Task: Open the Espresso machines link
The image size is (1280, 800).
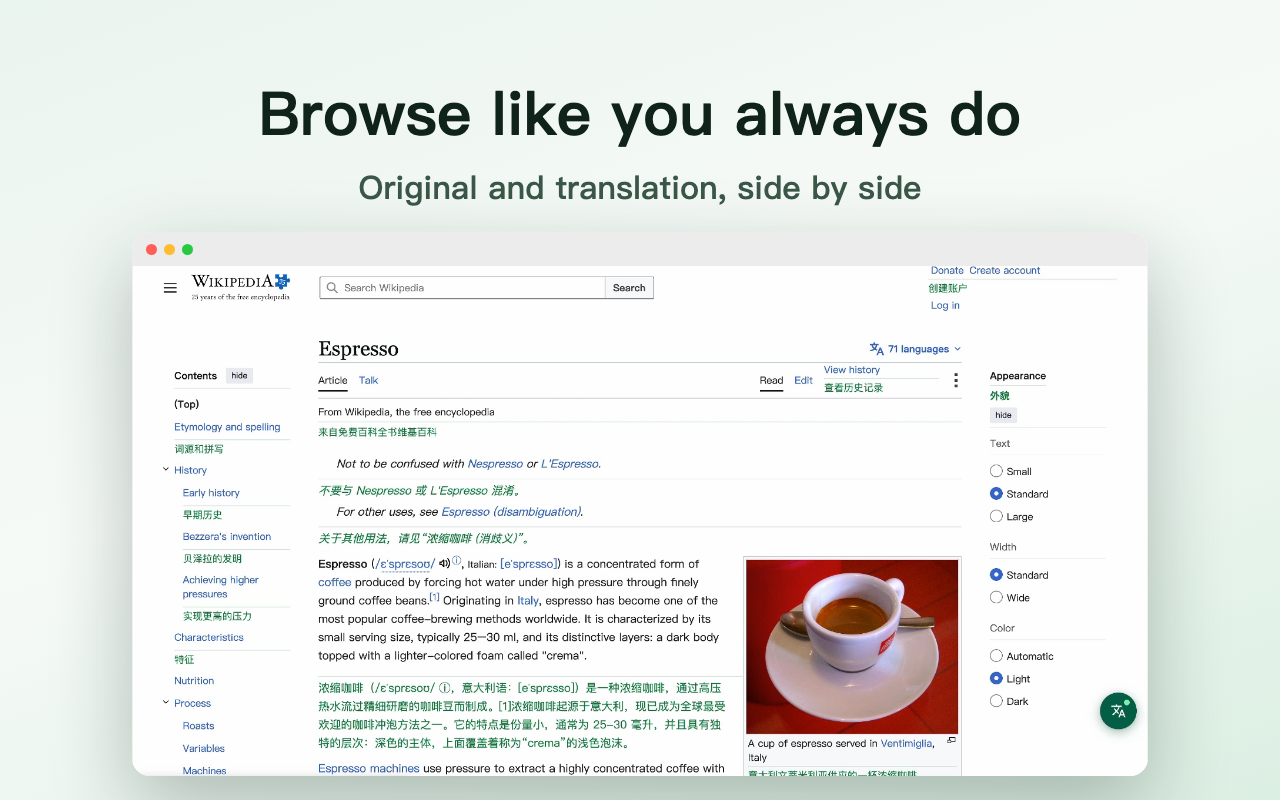Action: [369, 769]
